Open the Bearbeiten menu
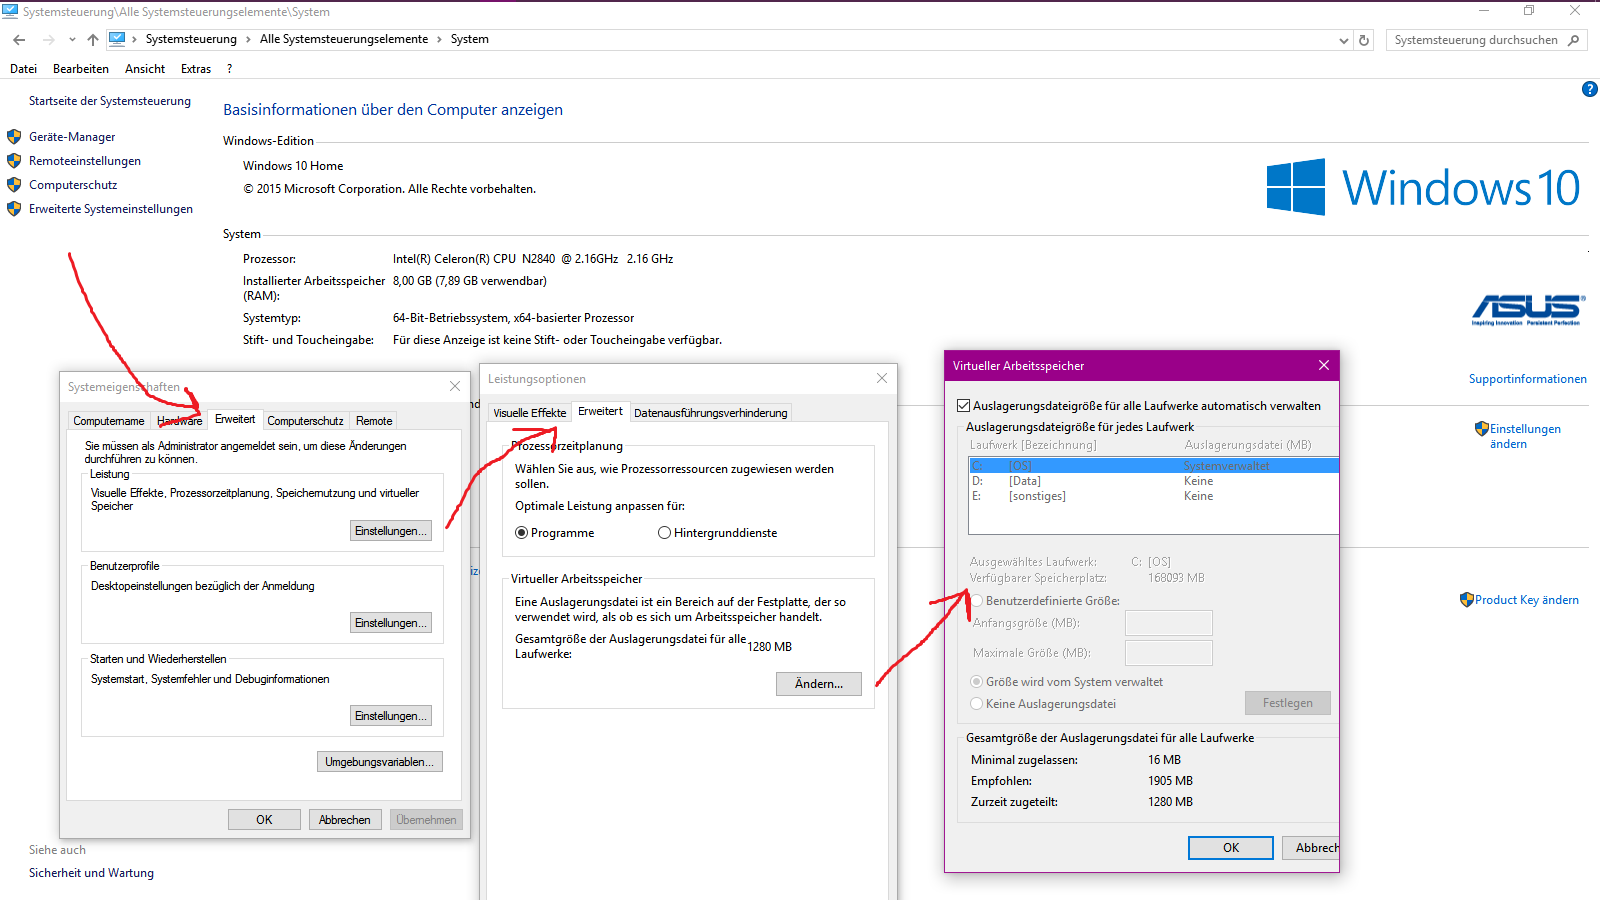The width and height of the screenshot is (1600, 900). pyautogui.click(x=81, y=69)
